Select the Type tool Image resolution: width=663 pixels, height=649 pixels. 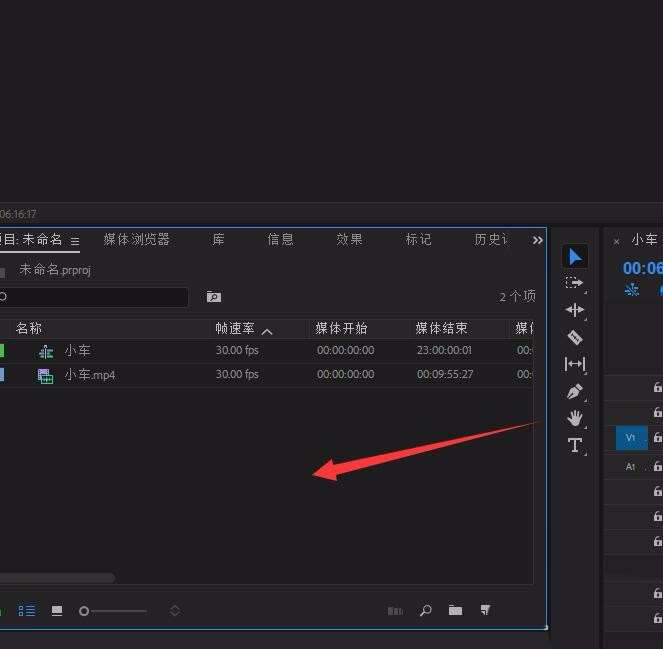point(575,445)
